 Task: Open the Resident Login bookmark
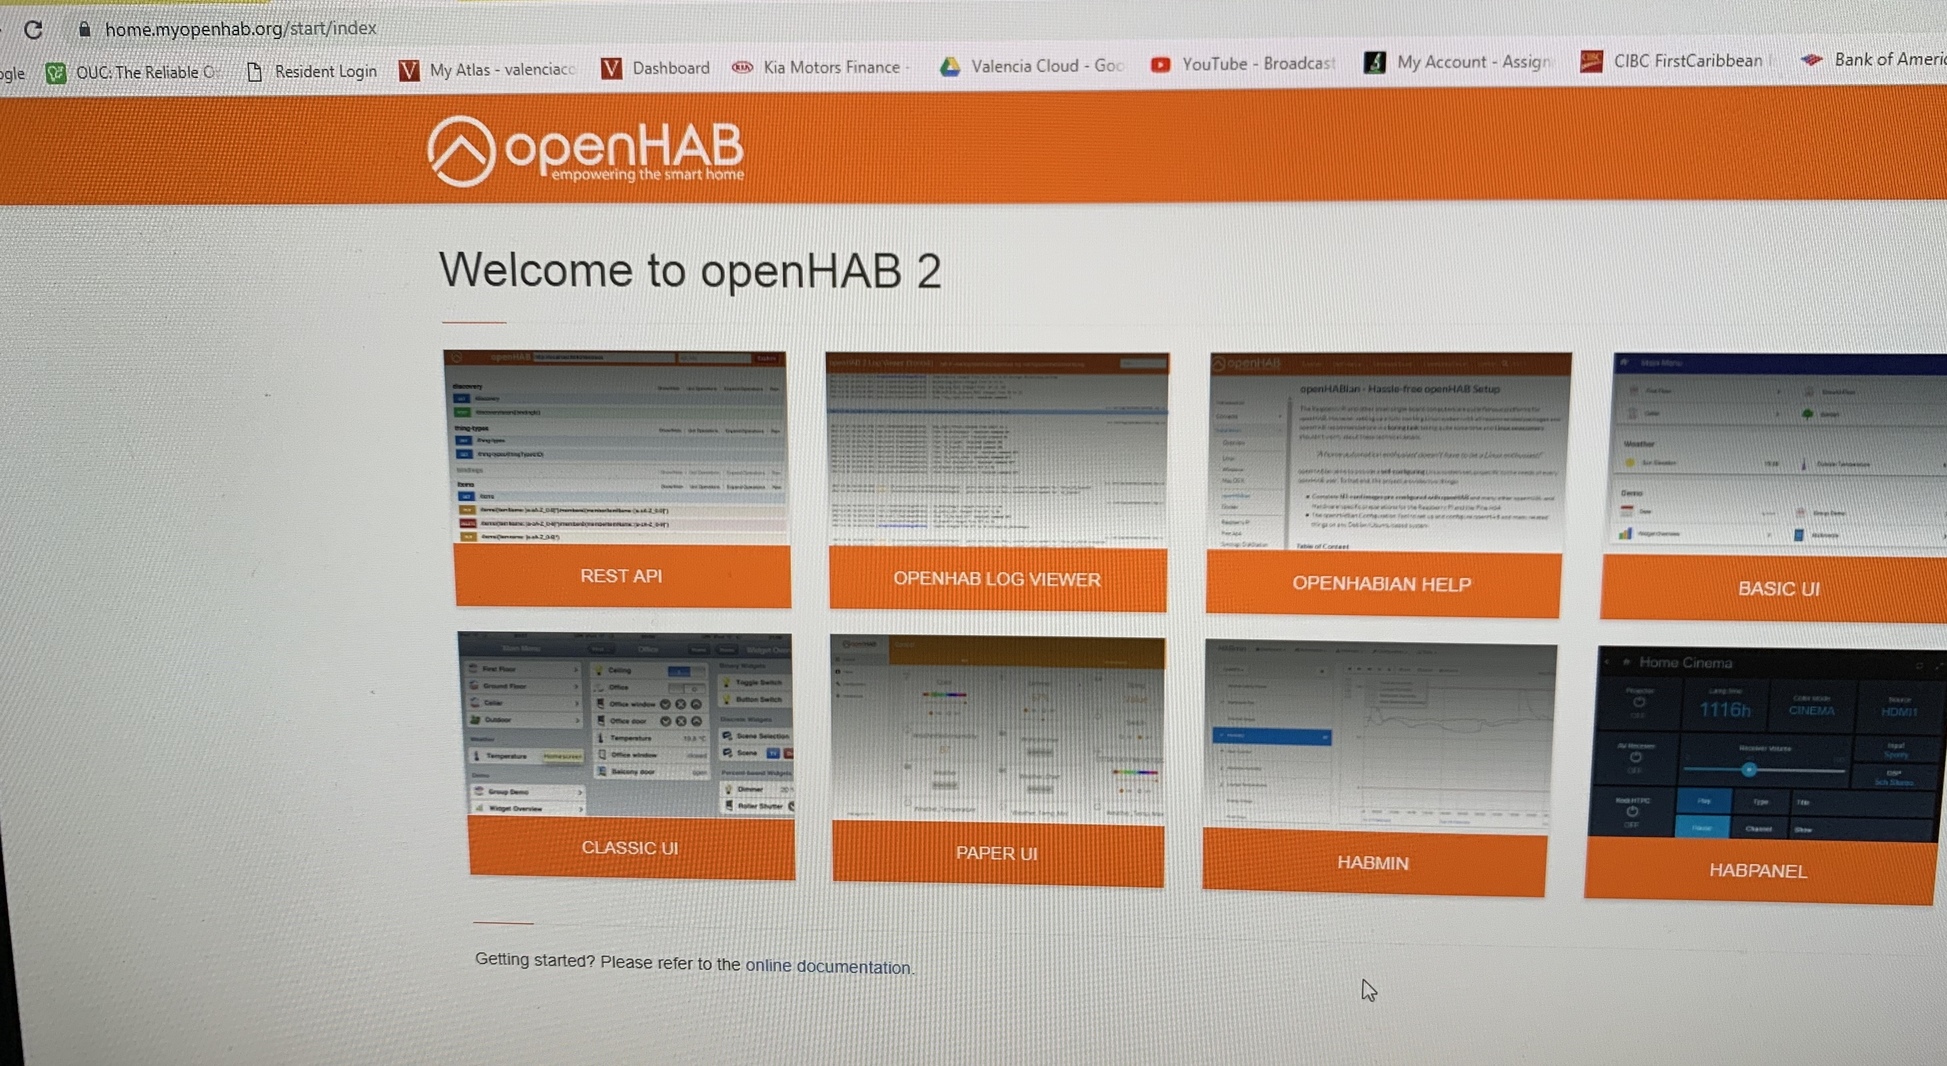click(x=324, y=71)
